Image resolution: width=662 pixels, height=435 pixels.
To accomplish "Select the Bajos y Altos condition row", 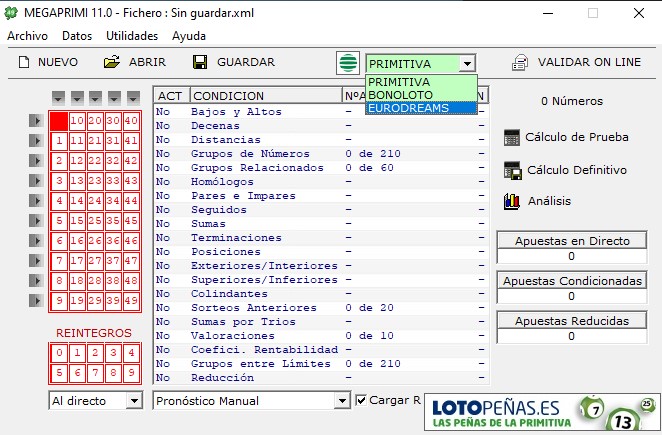I will (321, 112).
